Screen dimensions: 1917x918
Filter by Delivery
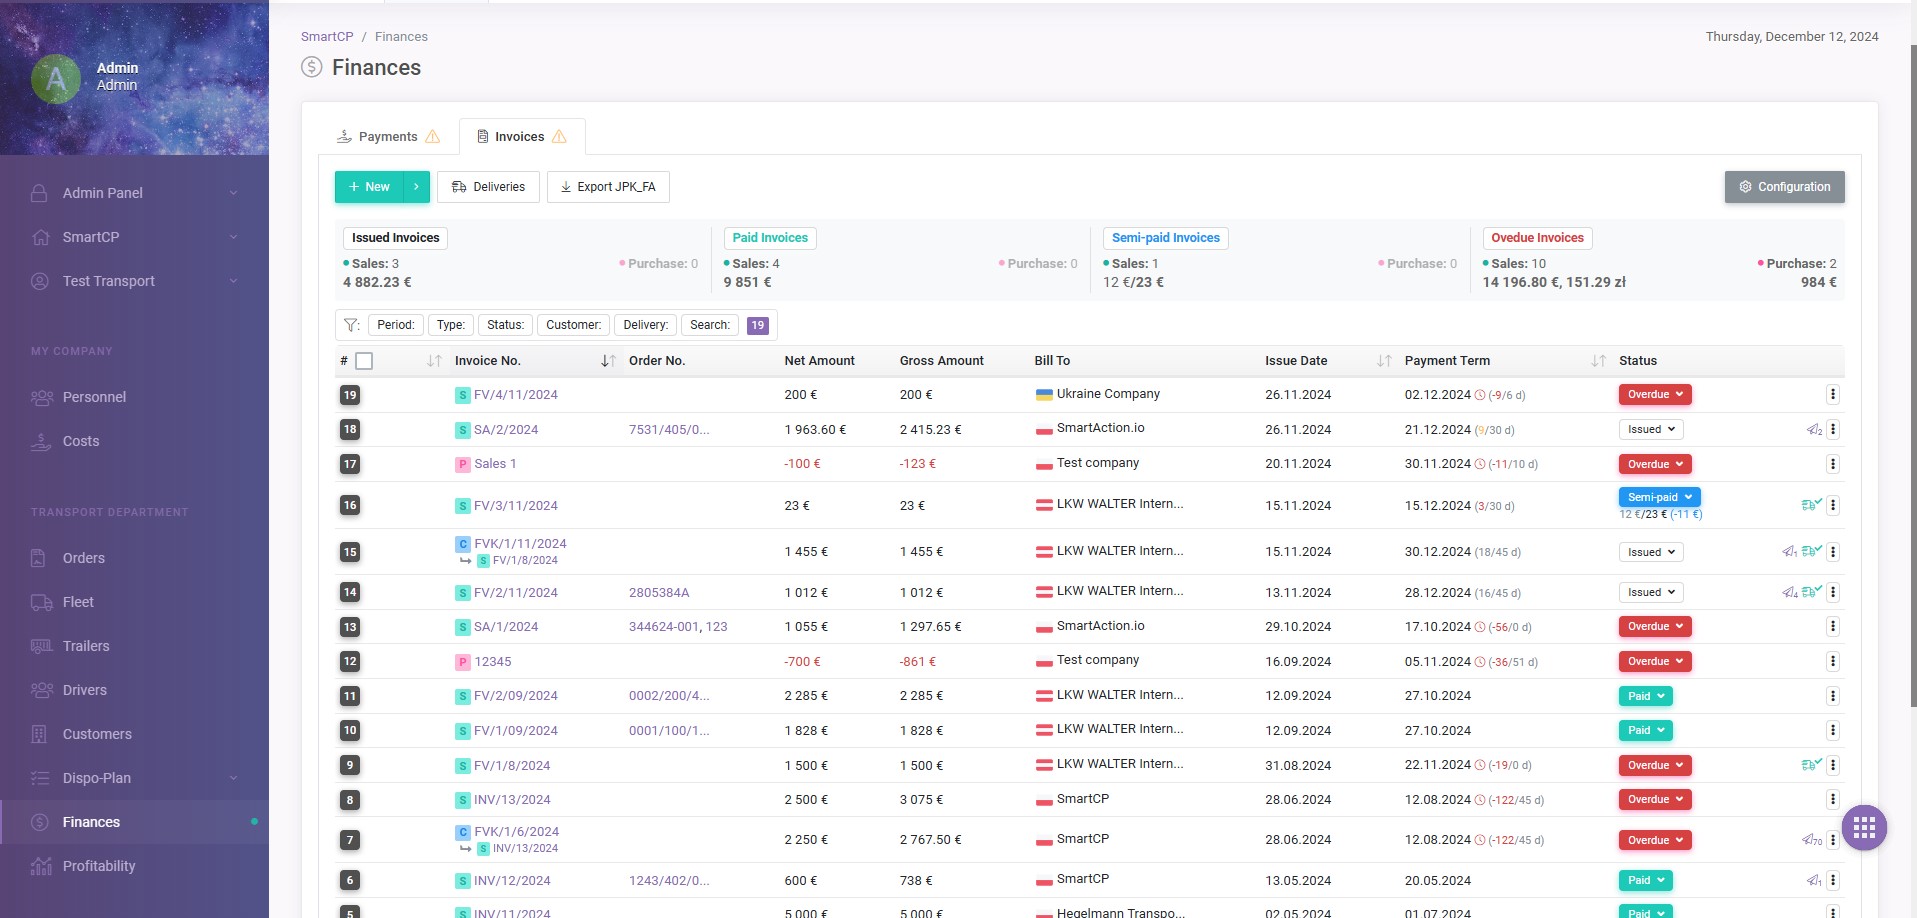(645, 325)
